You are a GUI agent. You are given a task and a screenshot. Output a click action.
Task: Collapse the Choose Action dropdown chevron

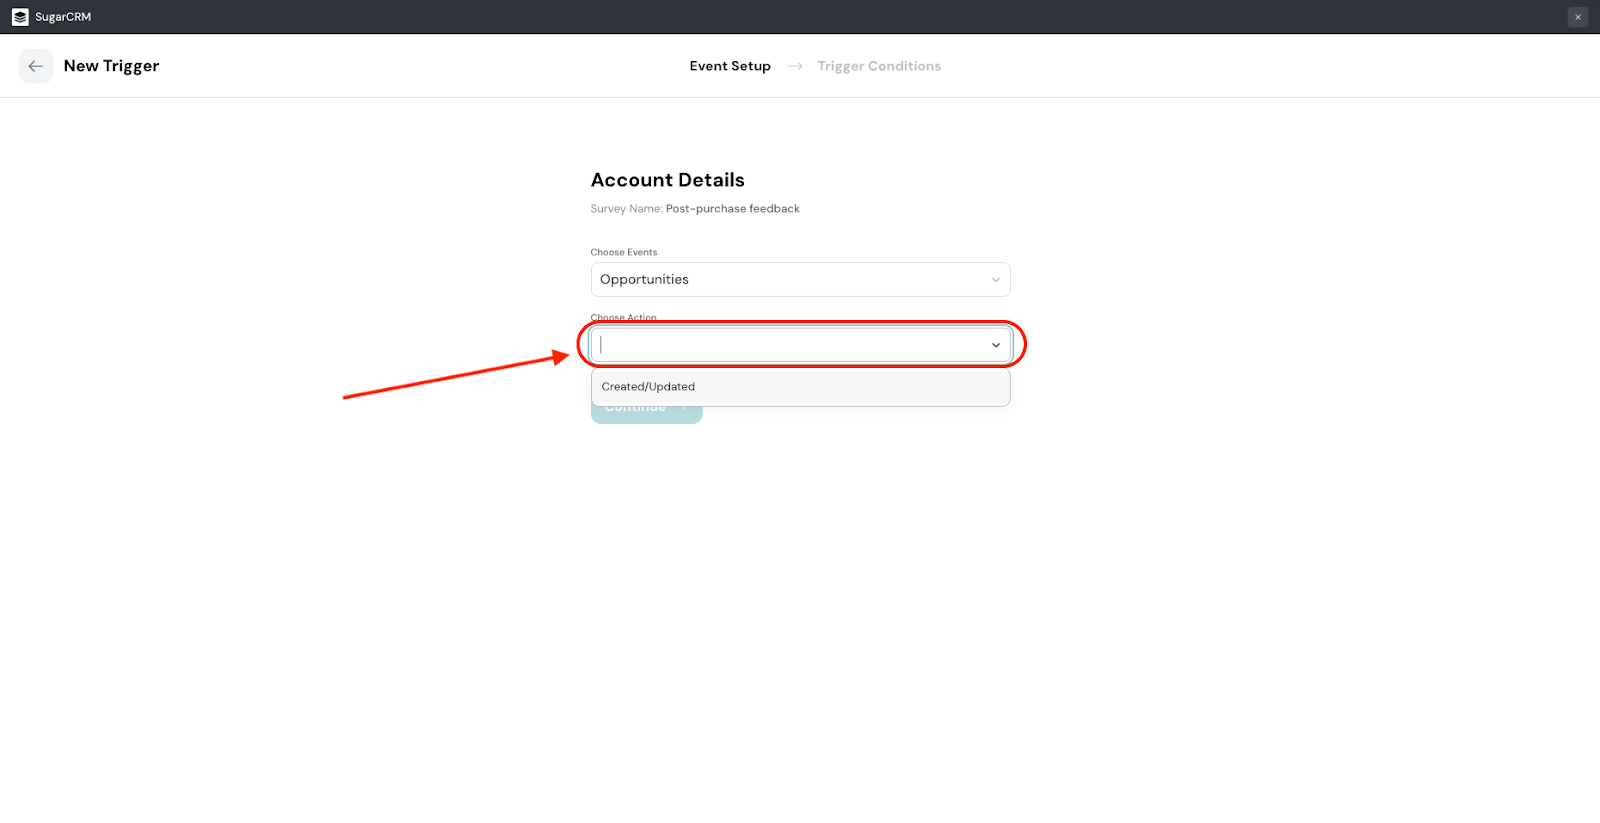tap(996, 345)
